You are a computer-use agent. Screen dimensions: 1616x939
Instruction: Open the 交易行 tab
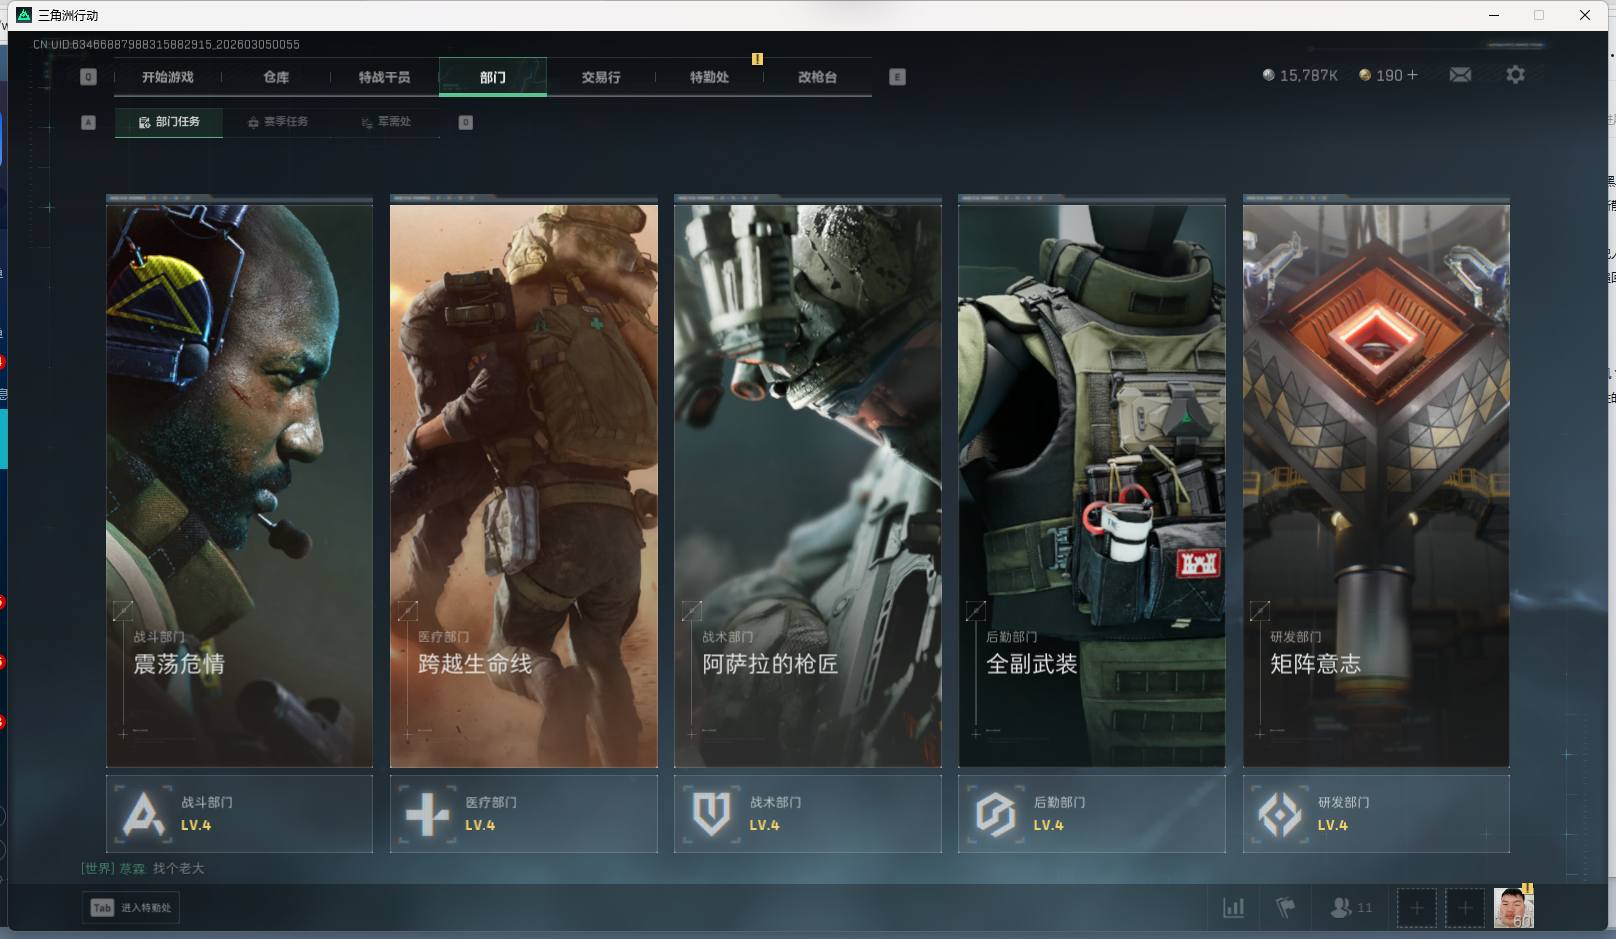601,77
